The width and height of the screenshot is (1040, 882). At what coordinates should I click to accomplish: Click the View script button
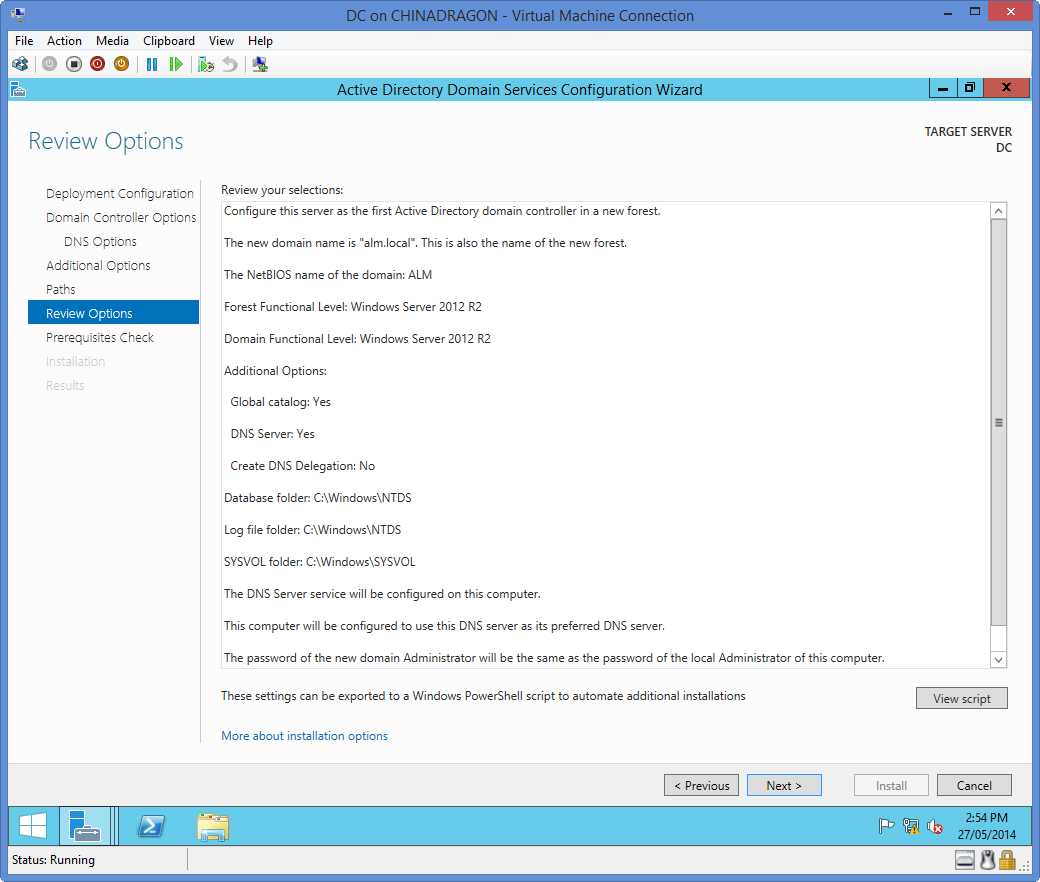pos(961,698)
